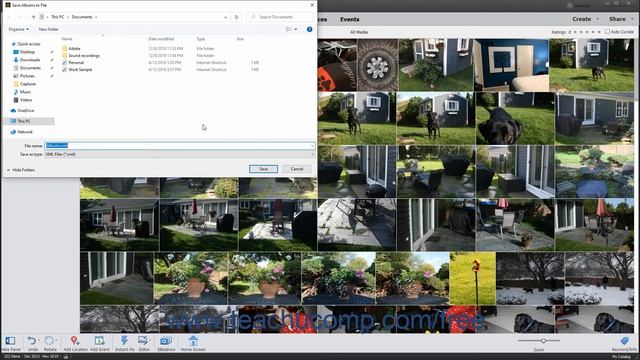640x360 pixels.
Task: Sort by the Type column header
Action: pos(201,39)
